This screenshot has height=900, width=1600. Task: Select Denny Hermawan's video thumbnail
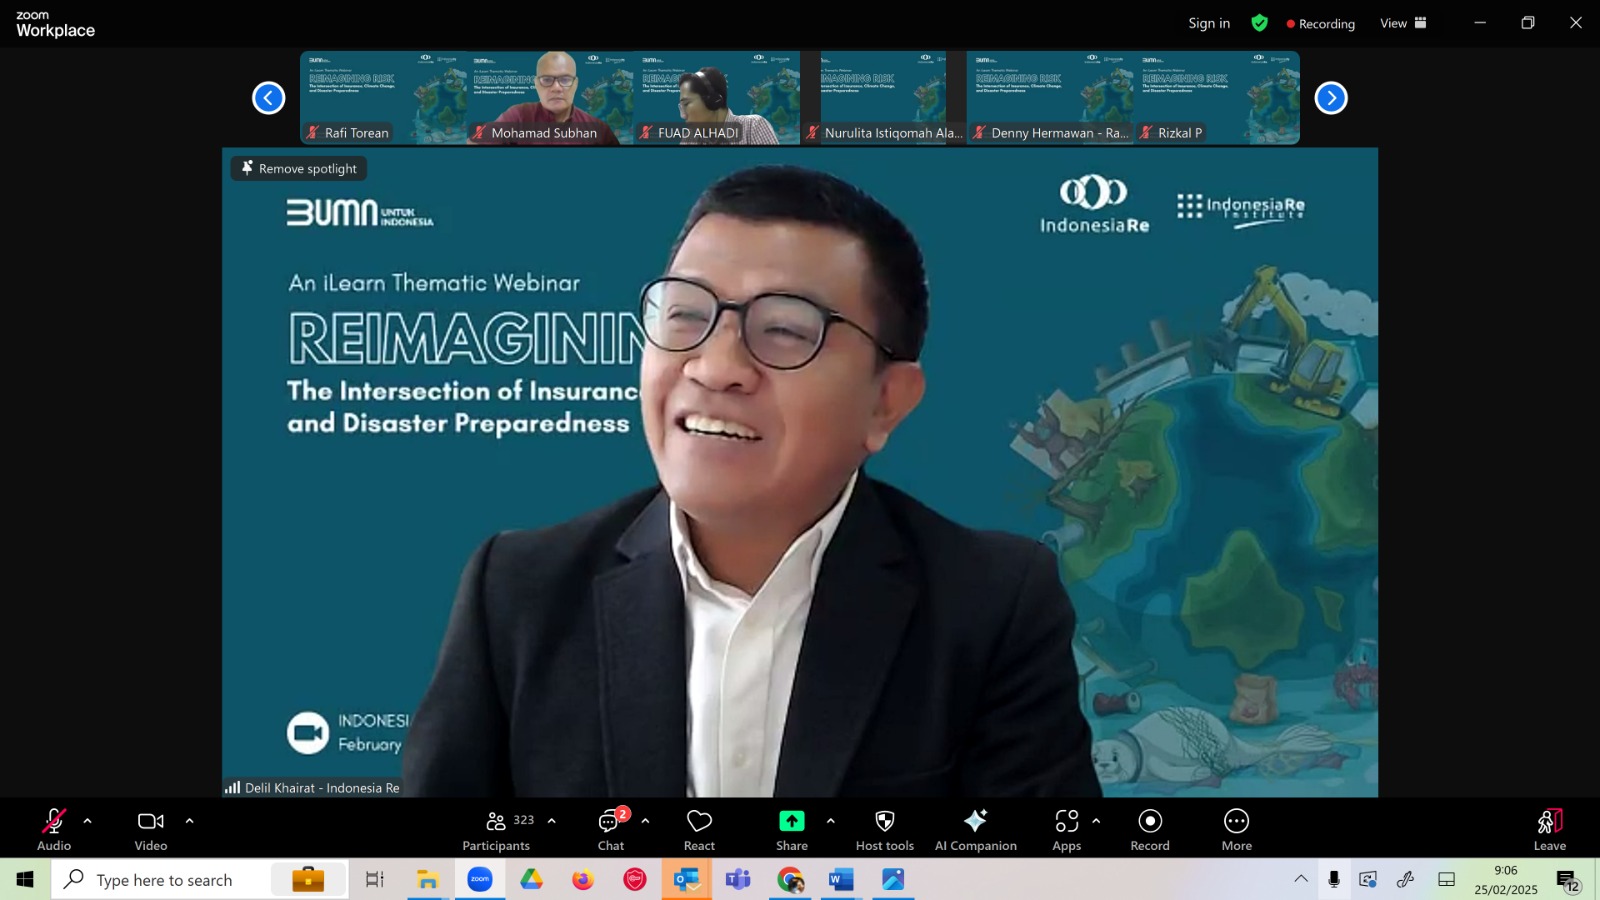pos(1050,98)
